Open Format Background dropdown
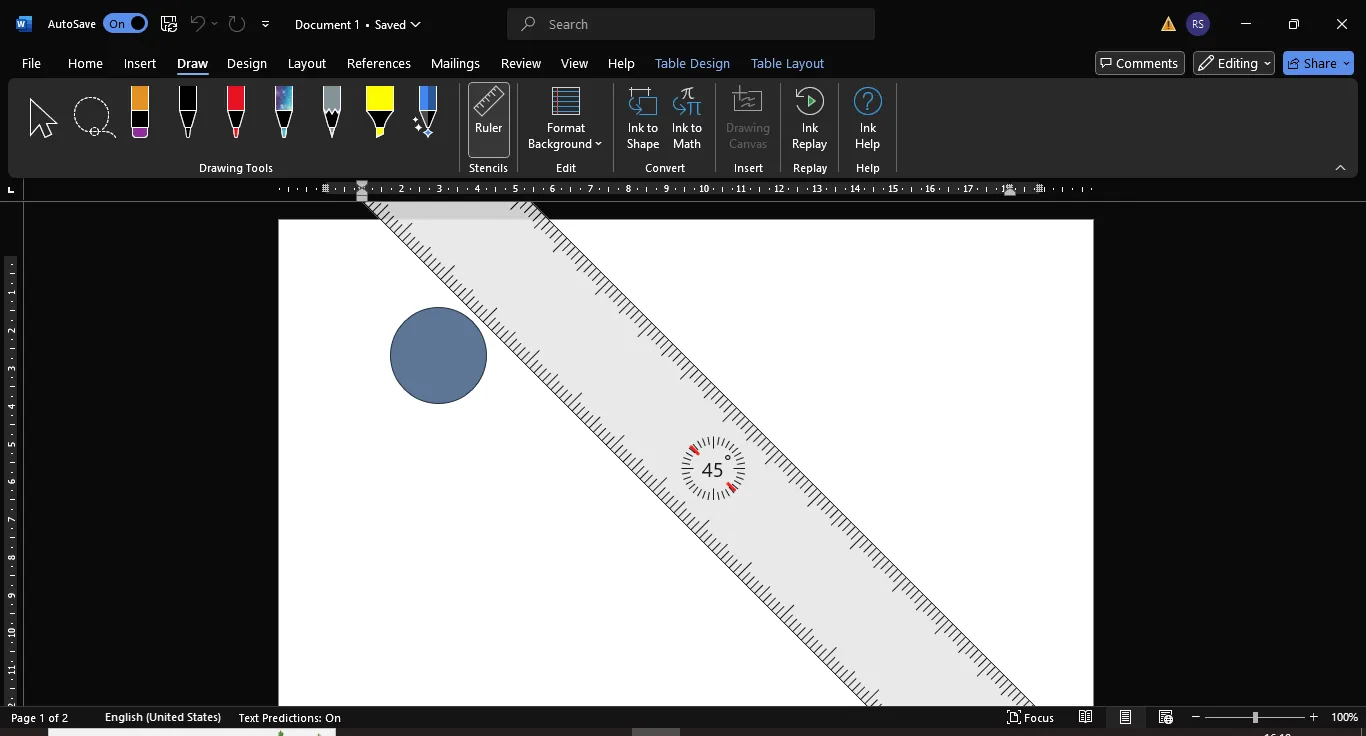The image size is (1366, 736). click(566, 120)
